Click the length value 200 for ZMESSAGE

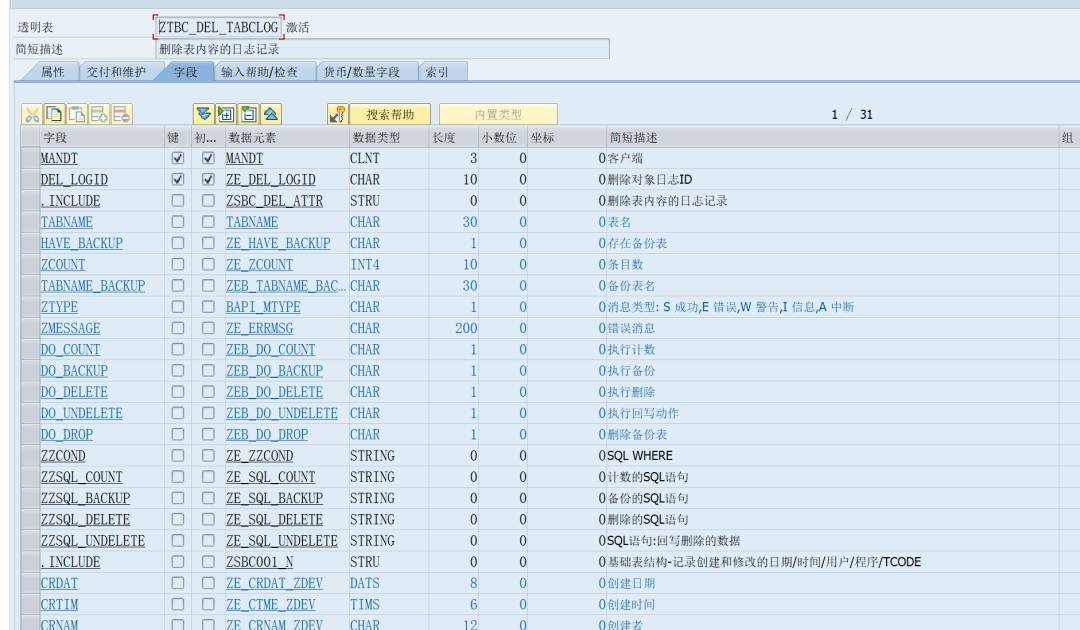point(466,328)
